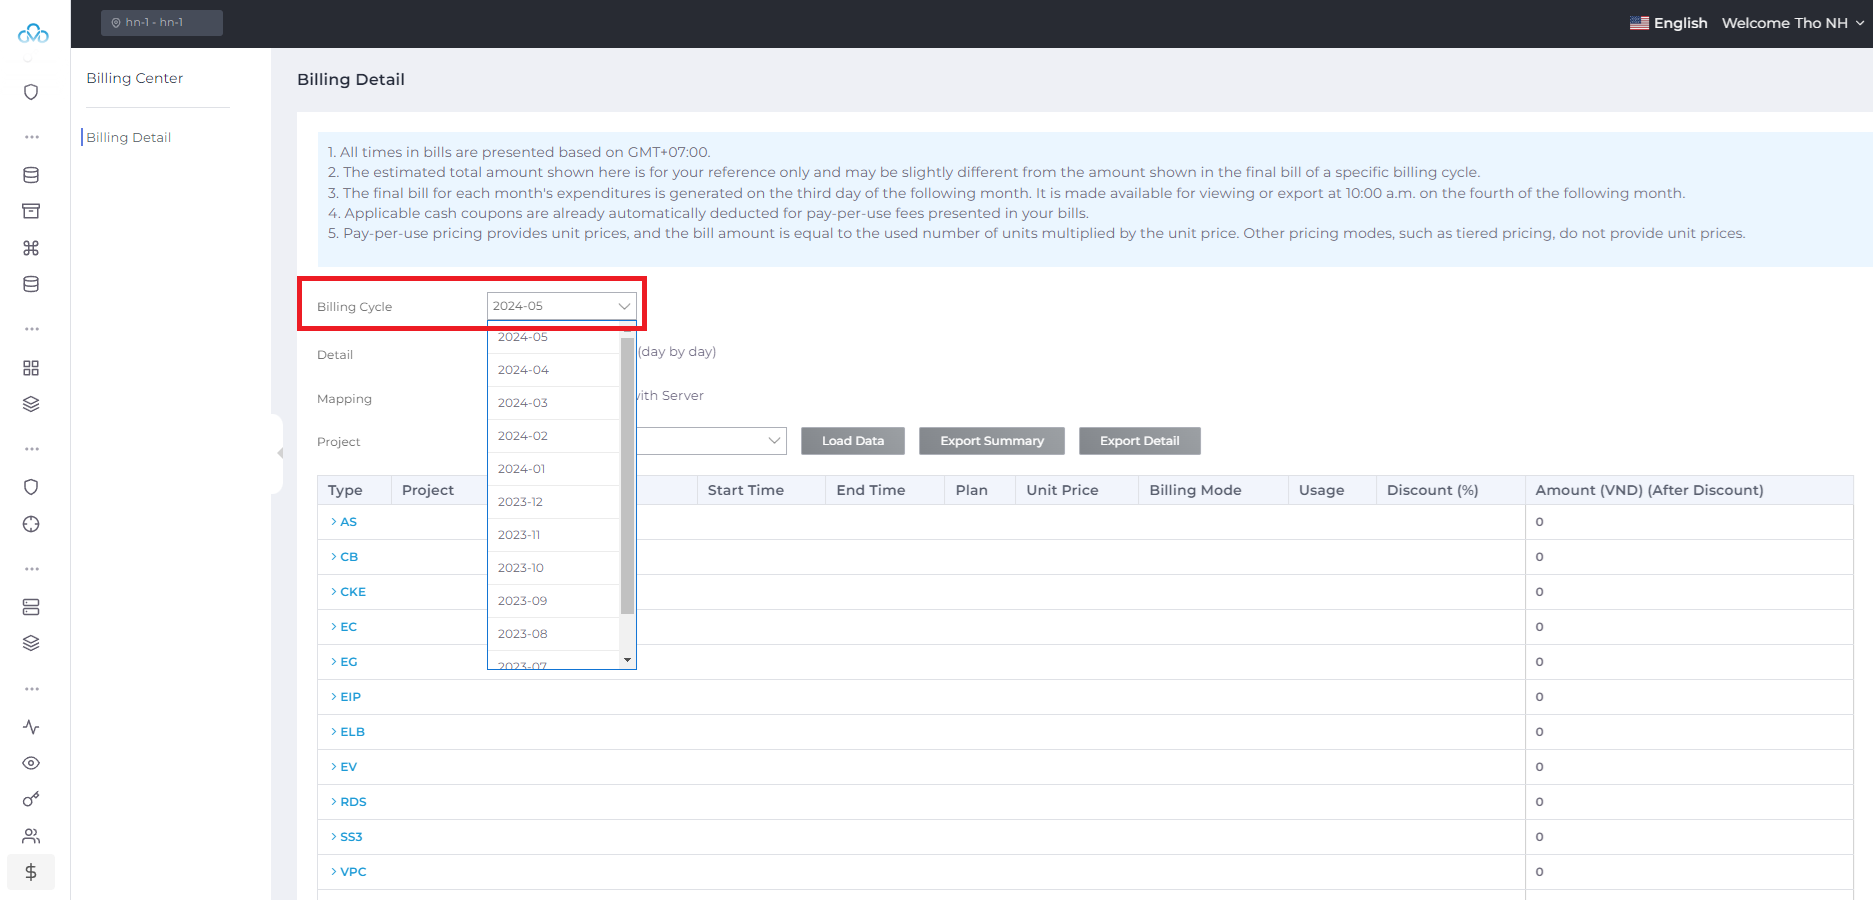Open the Billing Detail menu item
The image size is (1873, 900).
tap(129, 137)
